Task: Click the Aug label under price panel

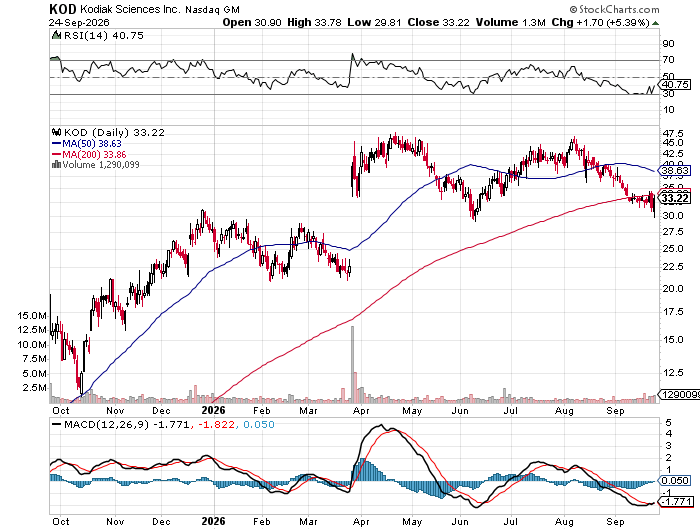Action: pos(564,411)
